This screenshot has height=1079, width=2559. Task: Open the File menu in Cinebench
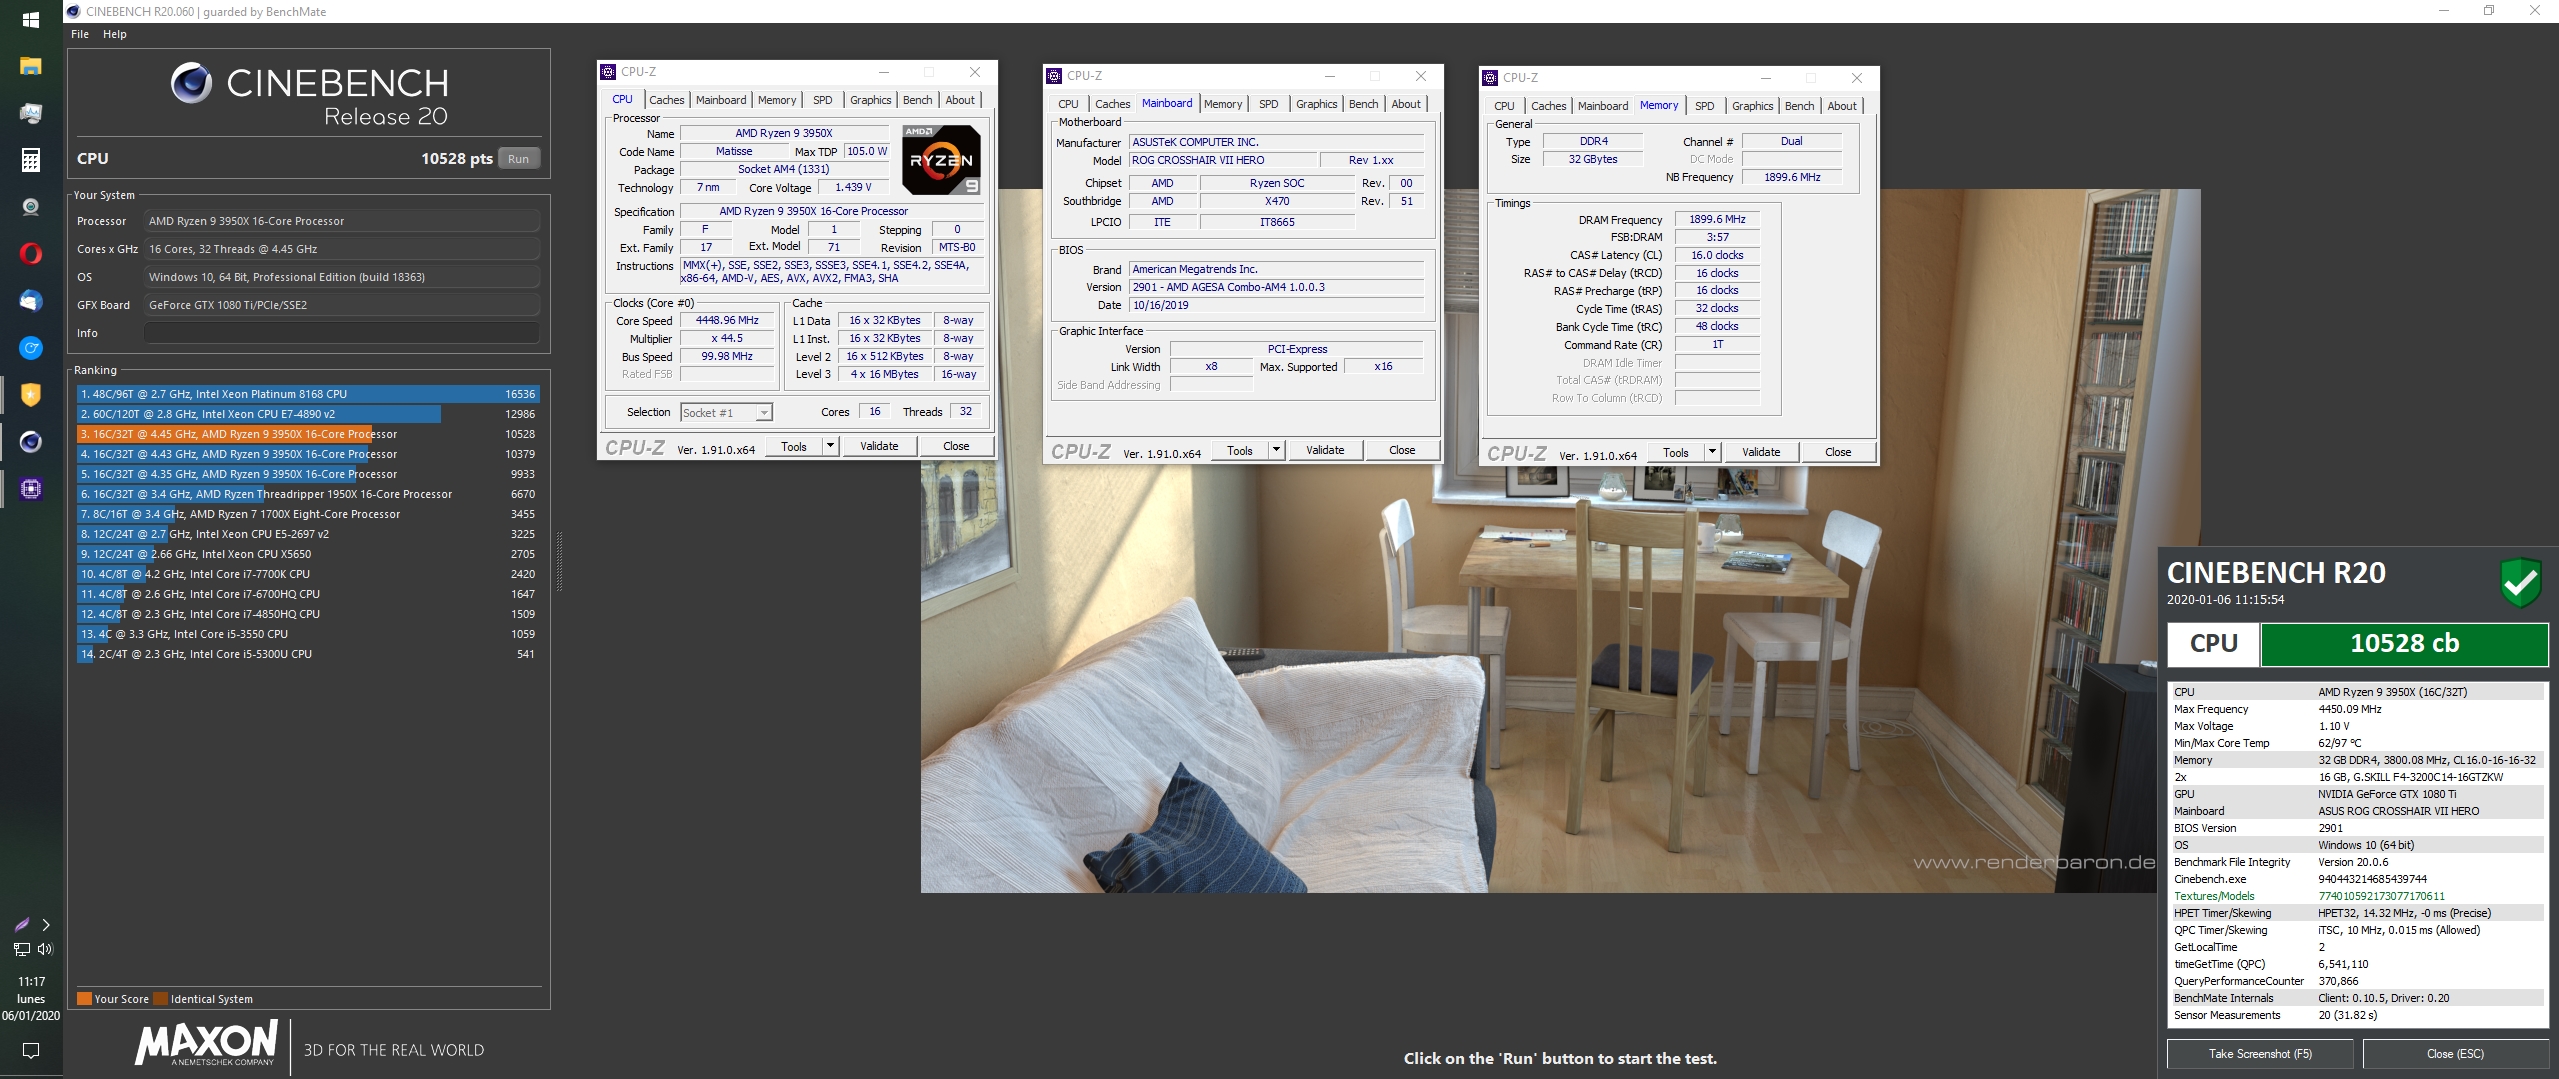80,34
